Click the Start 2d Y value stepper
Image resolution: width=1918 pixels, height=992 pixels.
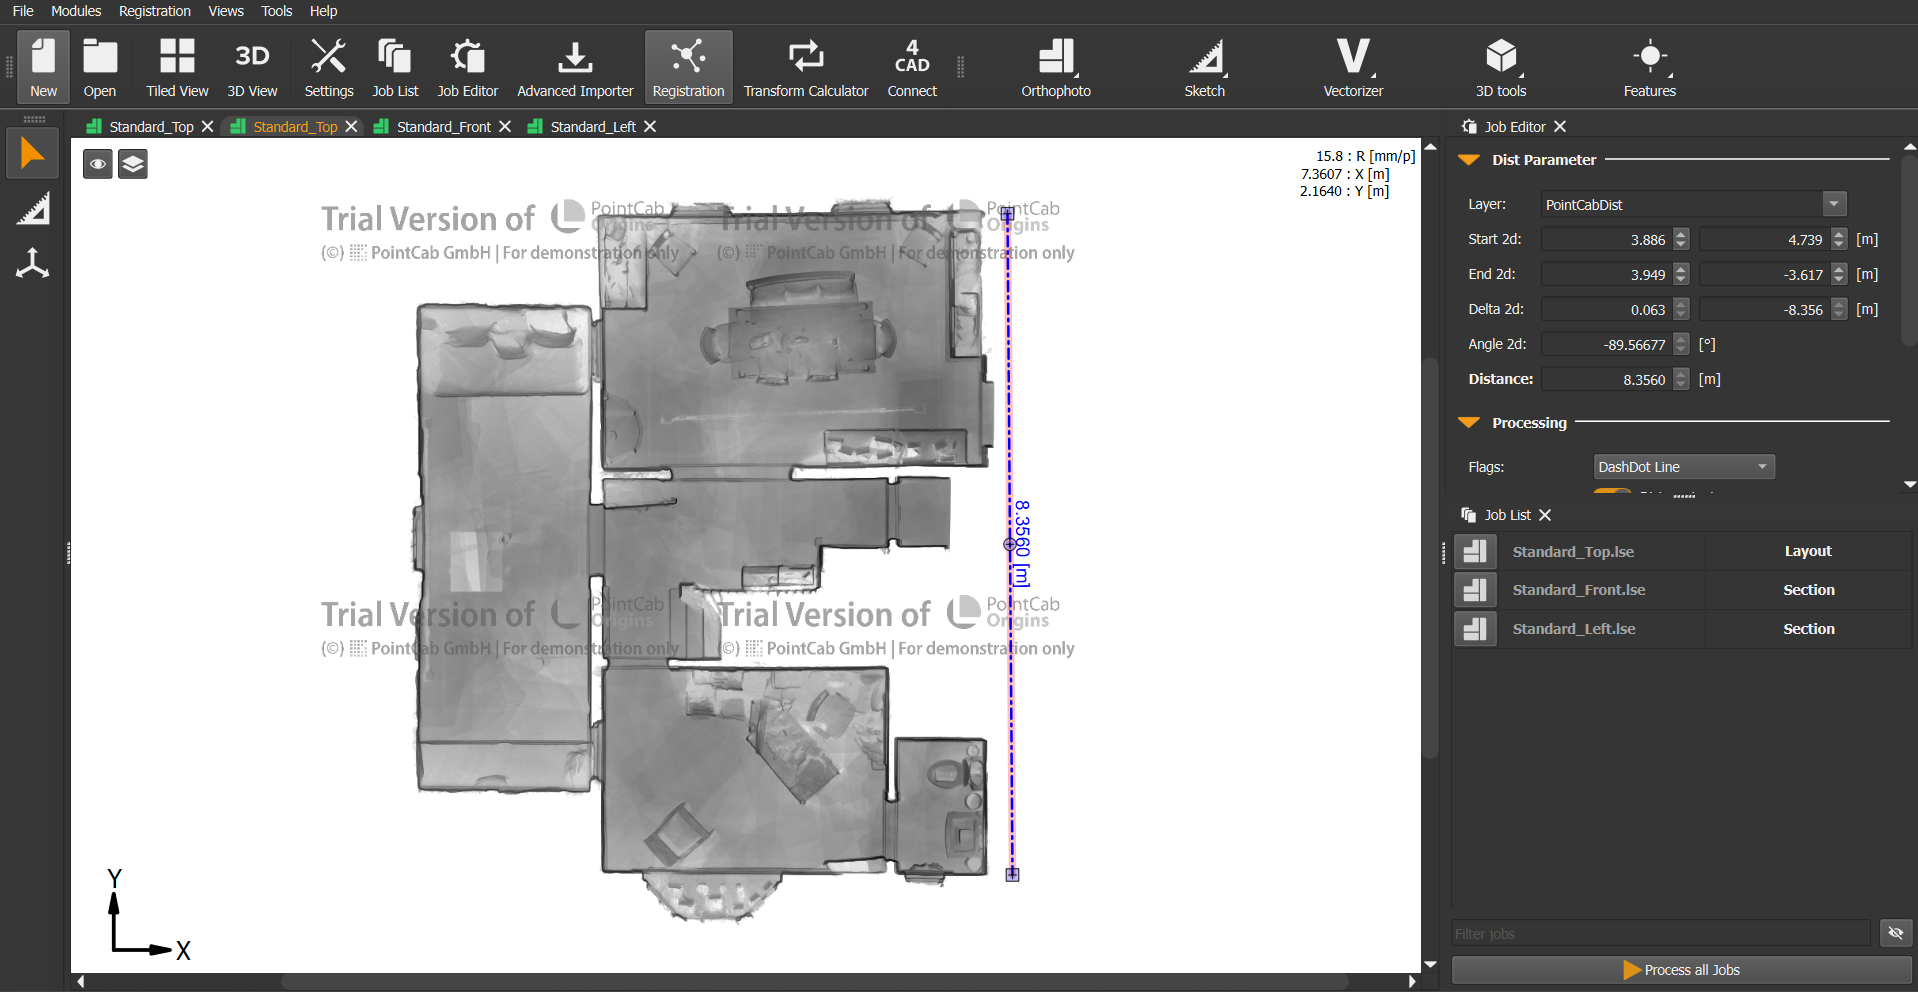[1839, 239]
